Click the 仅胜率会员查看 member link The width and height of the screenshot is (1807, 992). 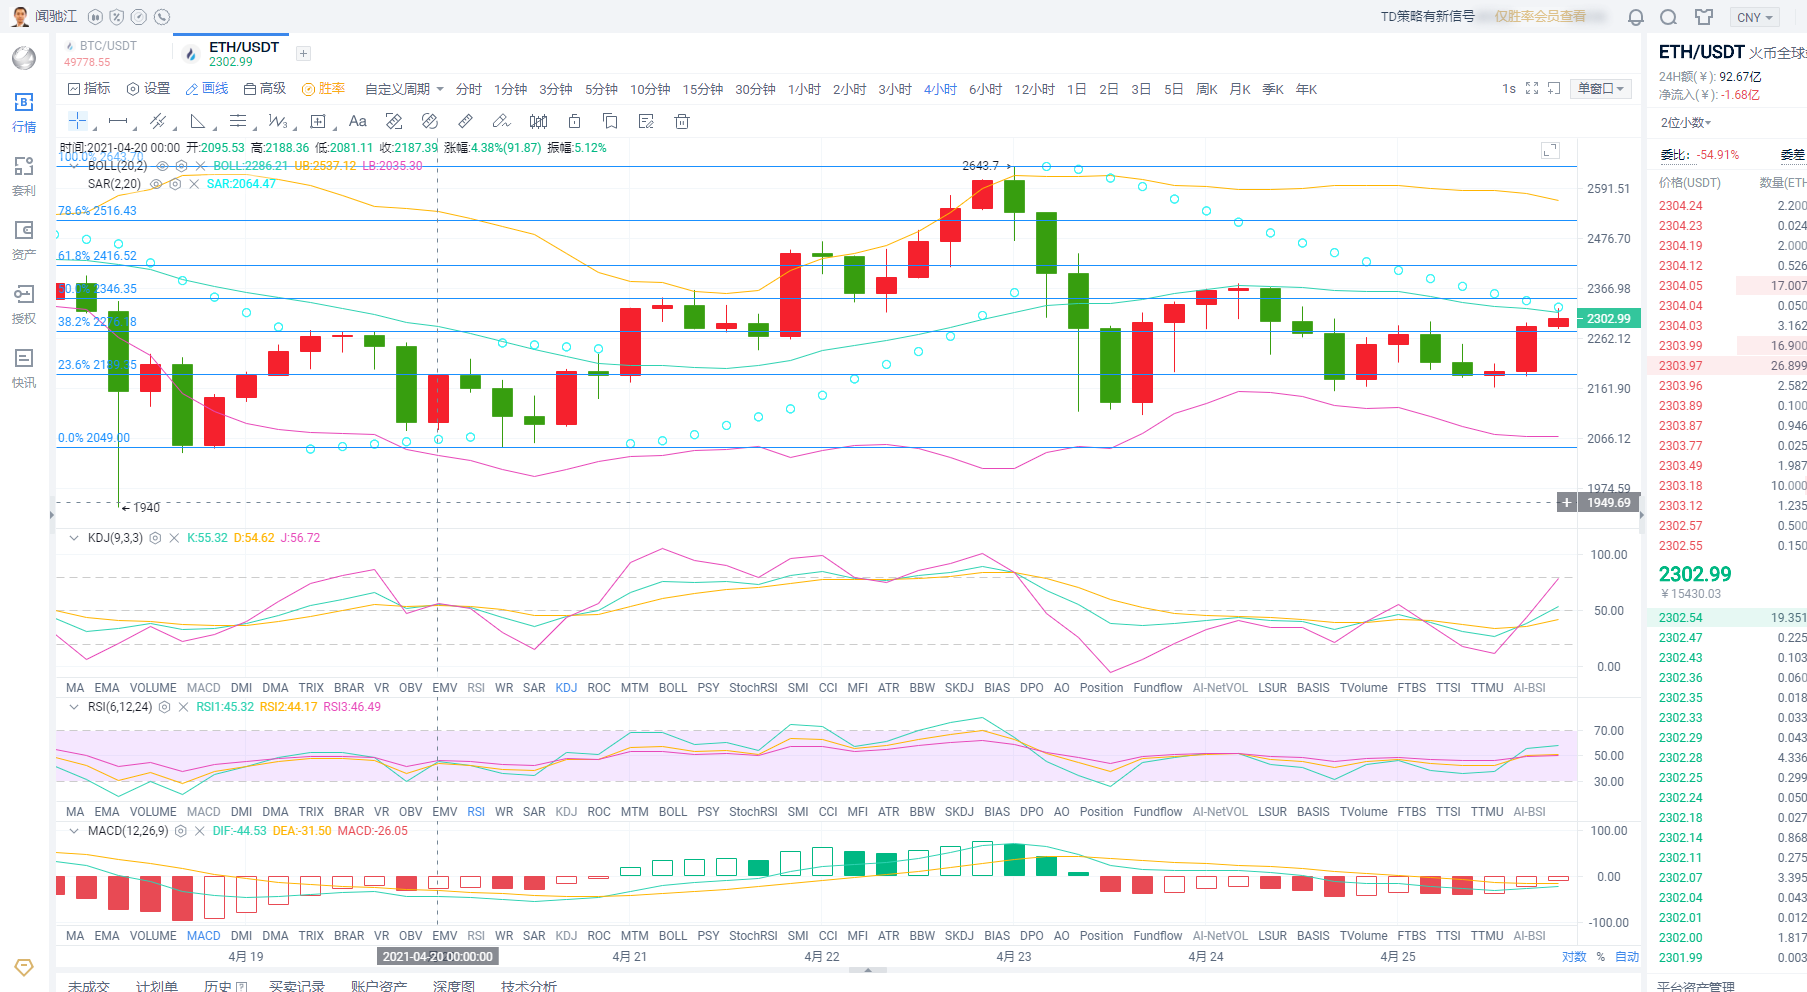[1541, 17]
